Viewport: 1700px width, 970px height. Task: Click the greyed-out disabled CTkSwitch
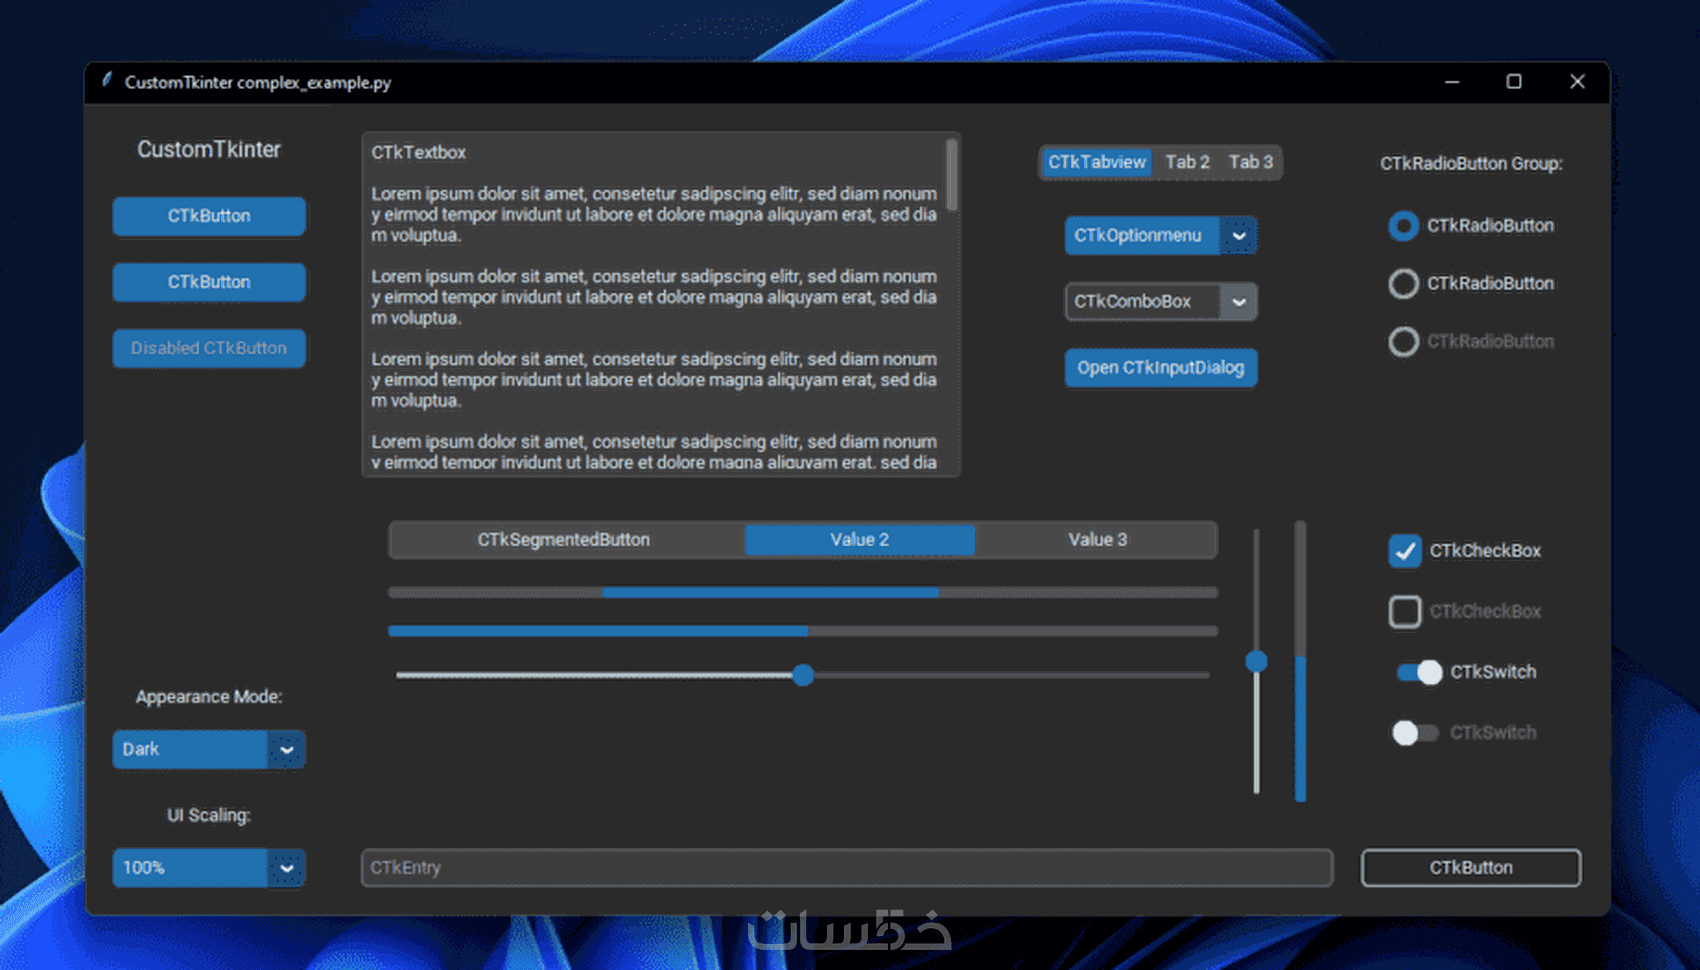pyautogui.click(x=1416, y=733)
